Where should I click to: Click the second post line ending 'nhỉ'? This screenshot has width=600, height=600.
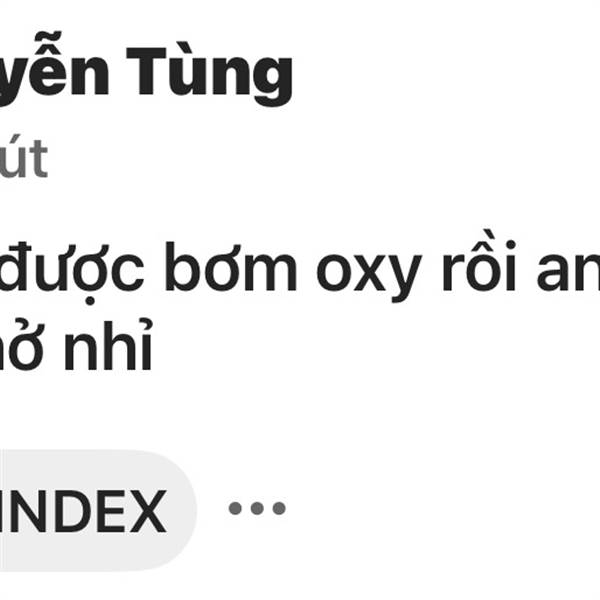(76, 344)
